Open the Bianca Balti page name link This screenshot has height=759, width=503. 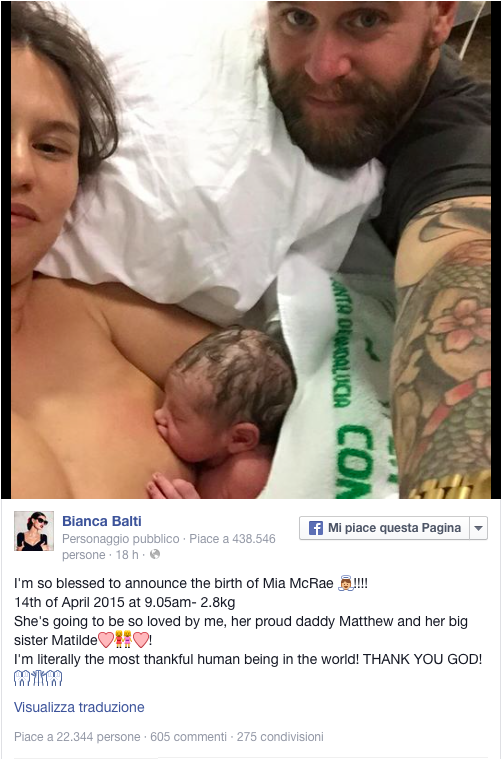click(102, 521)
